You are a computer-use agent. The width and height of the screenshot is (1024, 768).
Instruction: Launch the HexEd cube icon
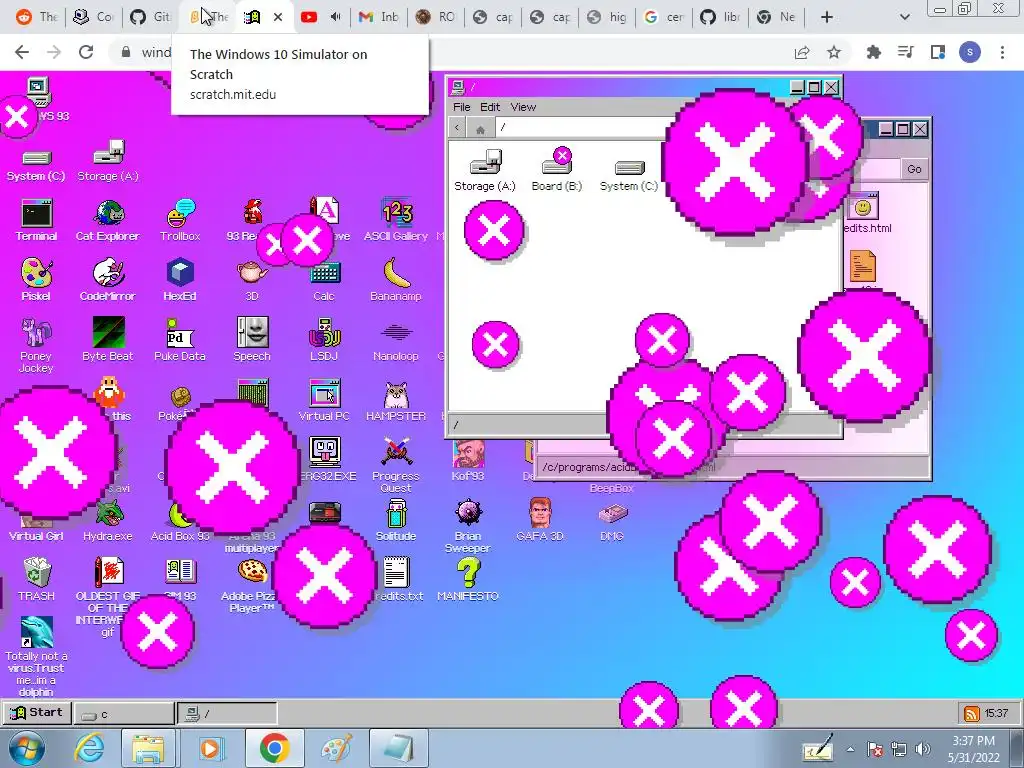[x=180, y=280]
